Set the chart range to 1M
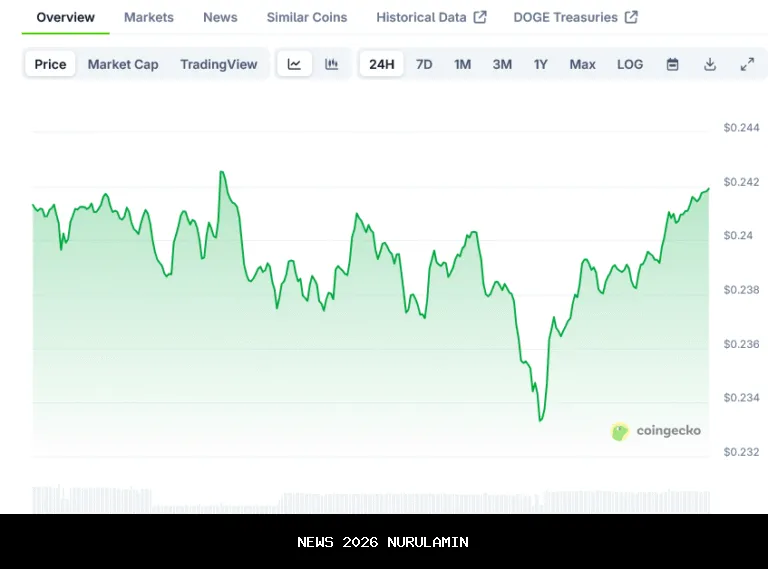The width and height of the screenshot is (768, 569). (x=462, y=64)
